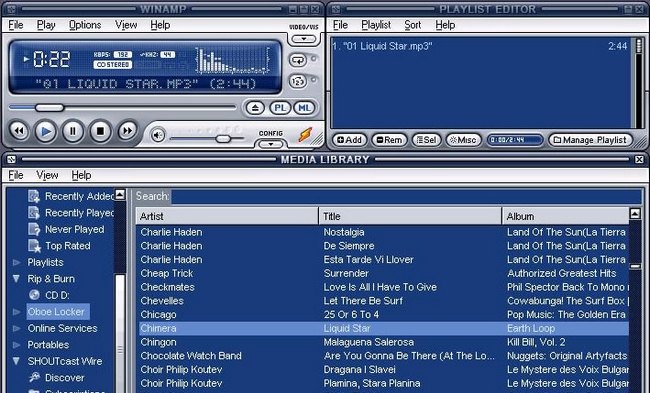The width and height of the screenshot is (650, 393).
Task: Toggle the shuffle button
Action: pos(298,81)
